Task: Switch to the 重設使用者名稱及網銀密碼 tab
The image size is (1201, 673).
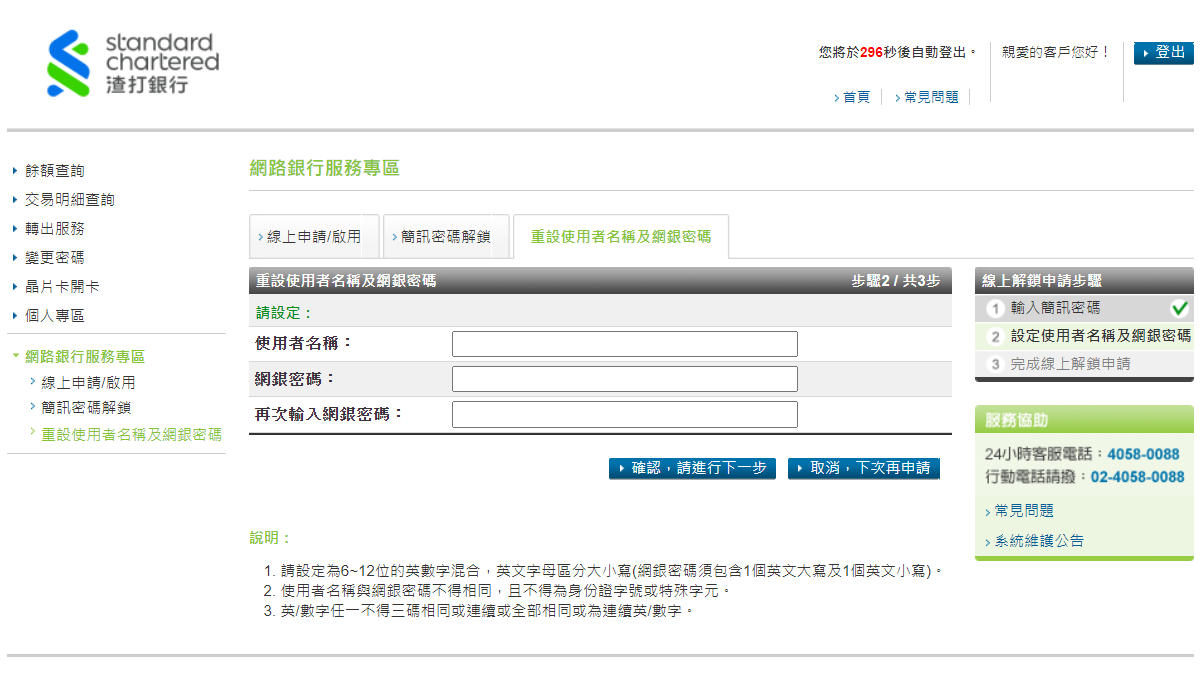Action: [x=621, y=237]
